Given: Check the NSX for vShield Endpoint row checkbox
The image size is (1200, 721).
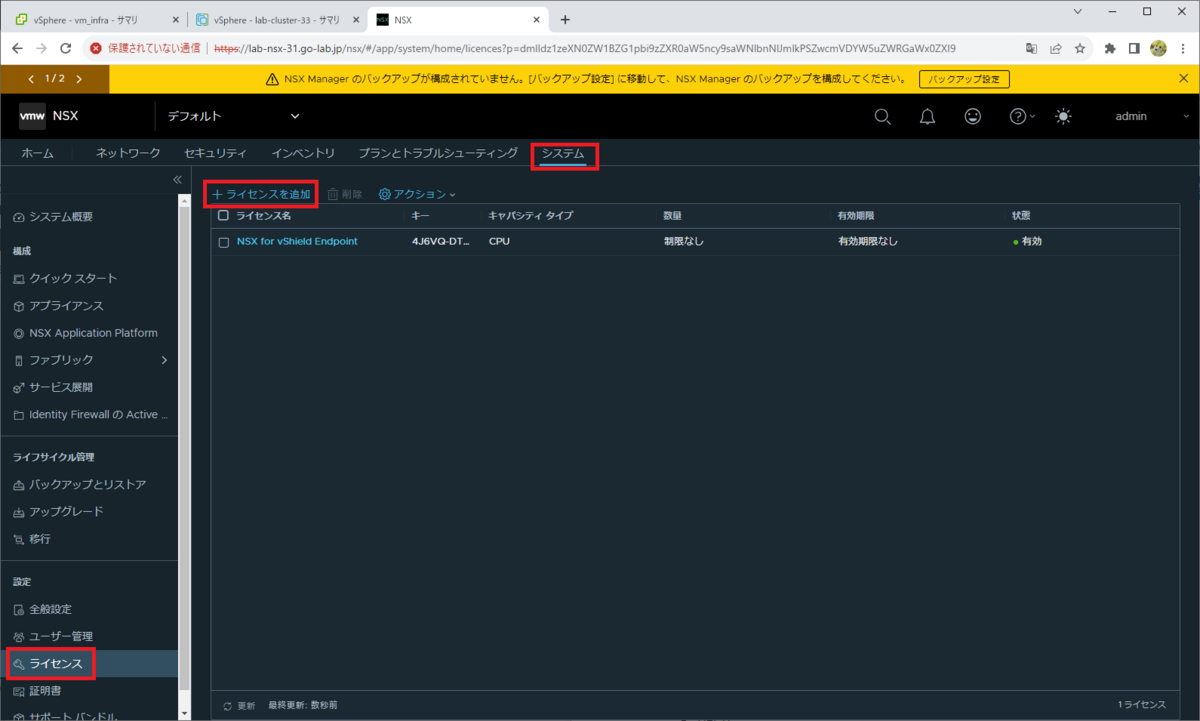Looking at the screenshot, I should [x=223, y=242].
